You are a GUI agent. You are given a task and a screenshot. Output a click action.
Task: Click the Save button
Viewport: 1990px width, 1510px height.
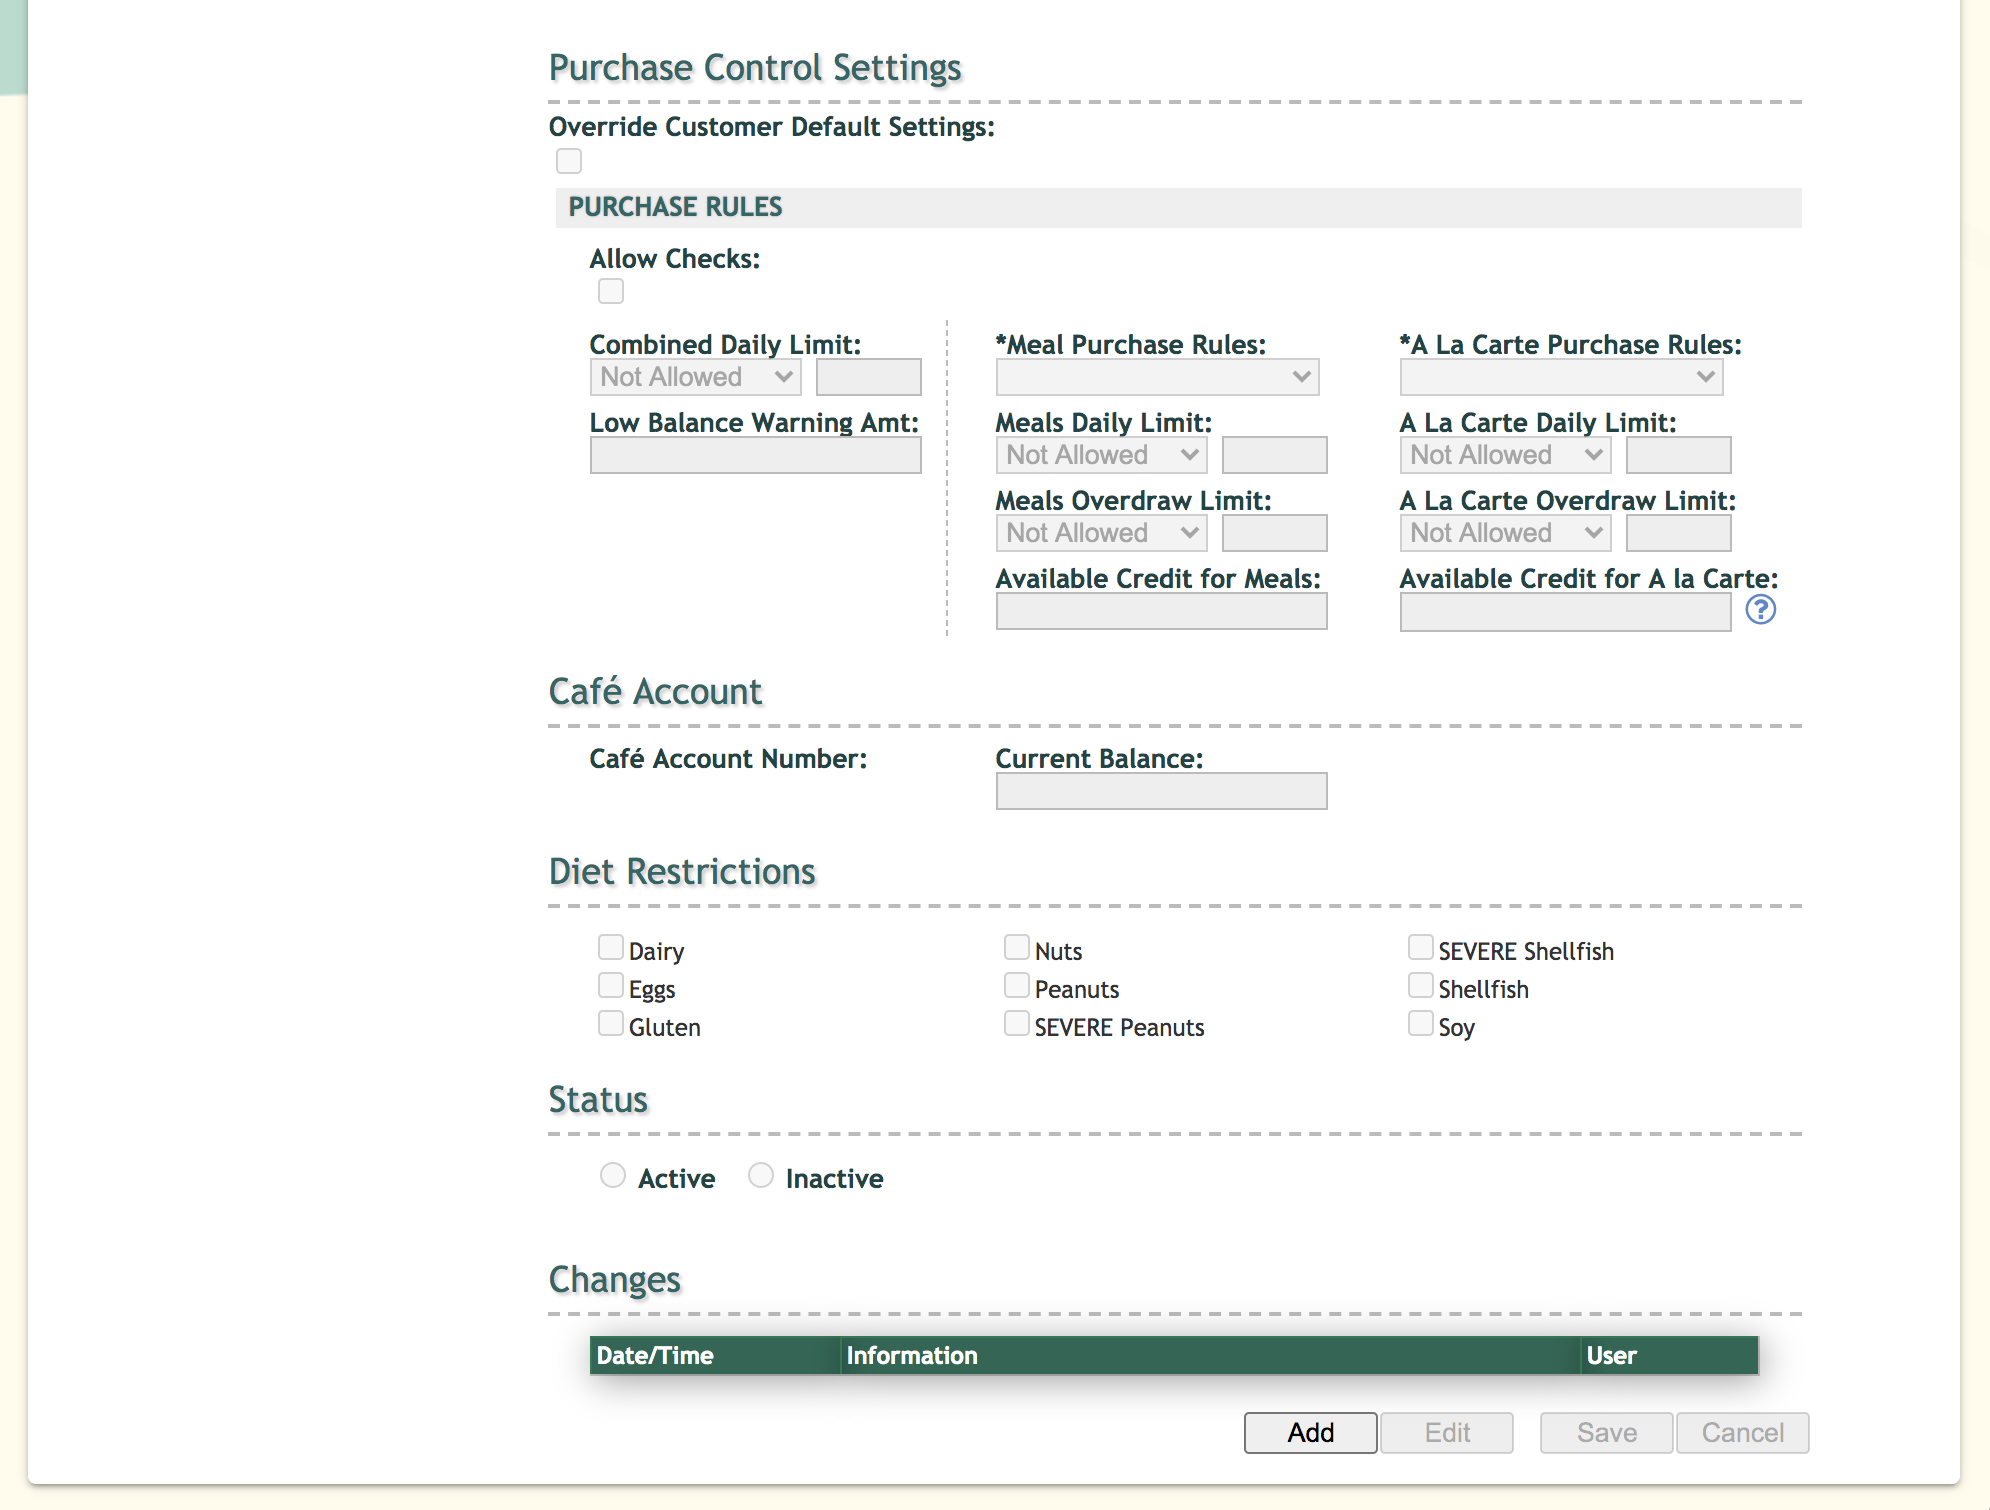click(1606, 1433)
